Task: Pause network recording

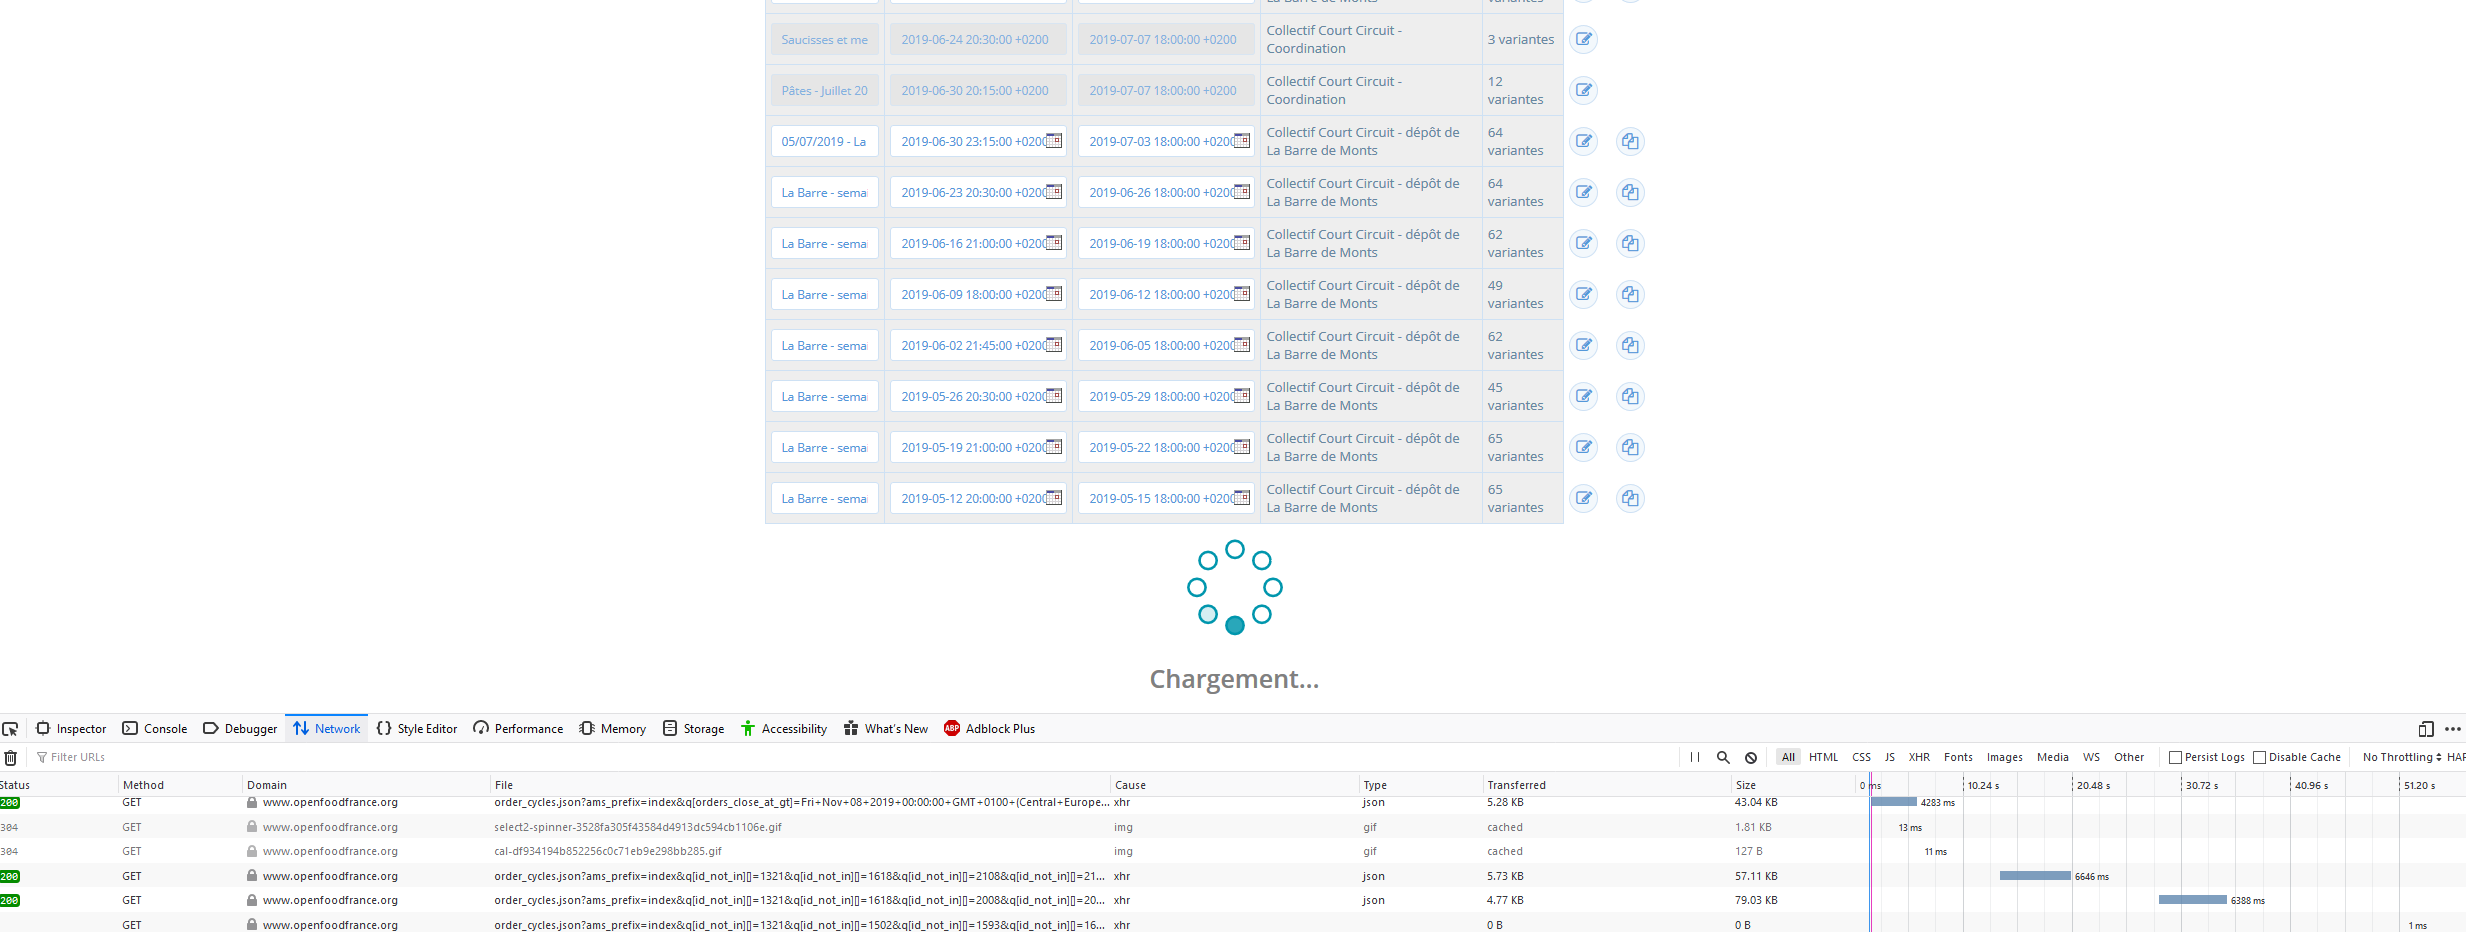Action: click(x=1695, y=757)
